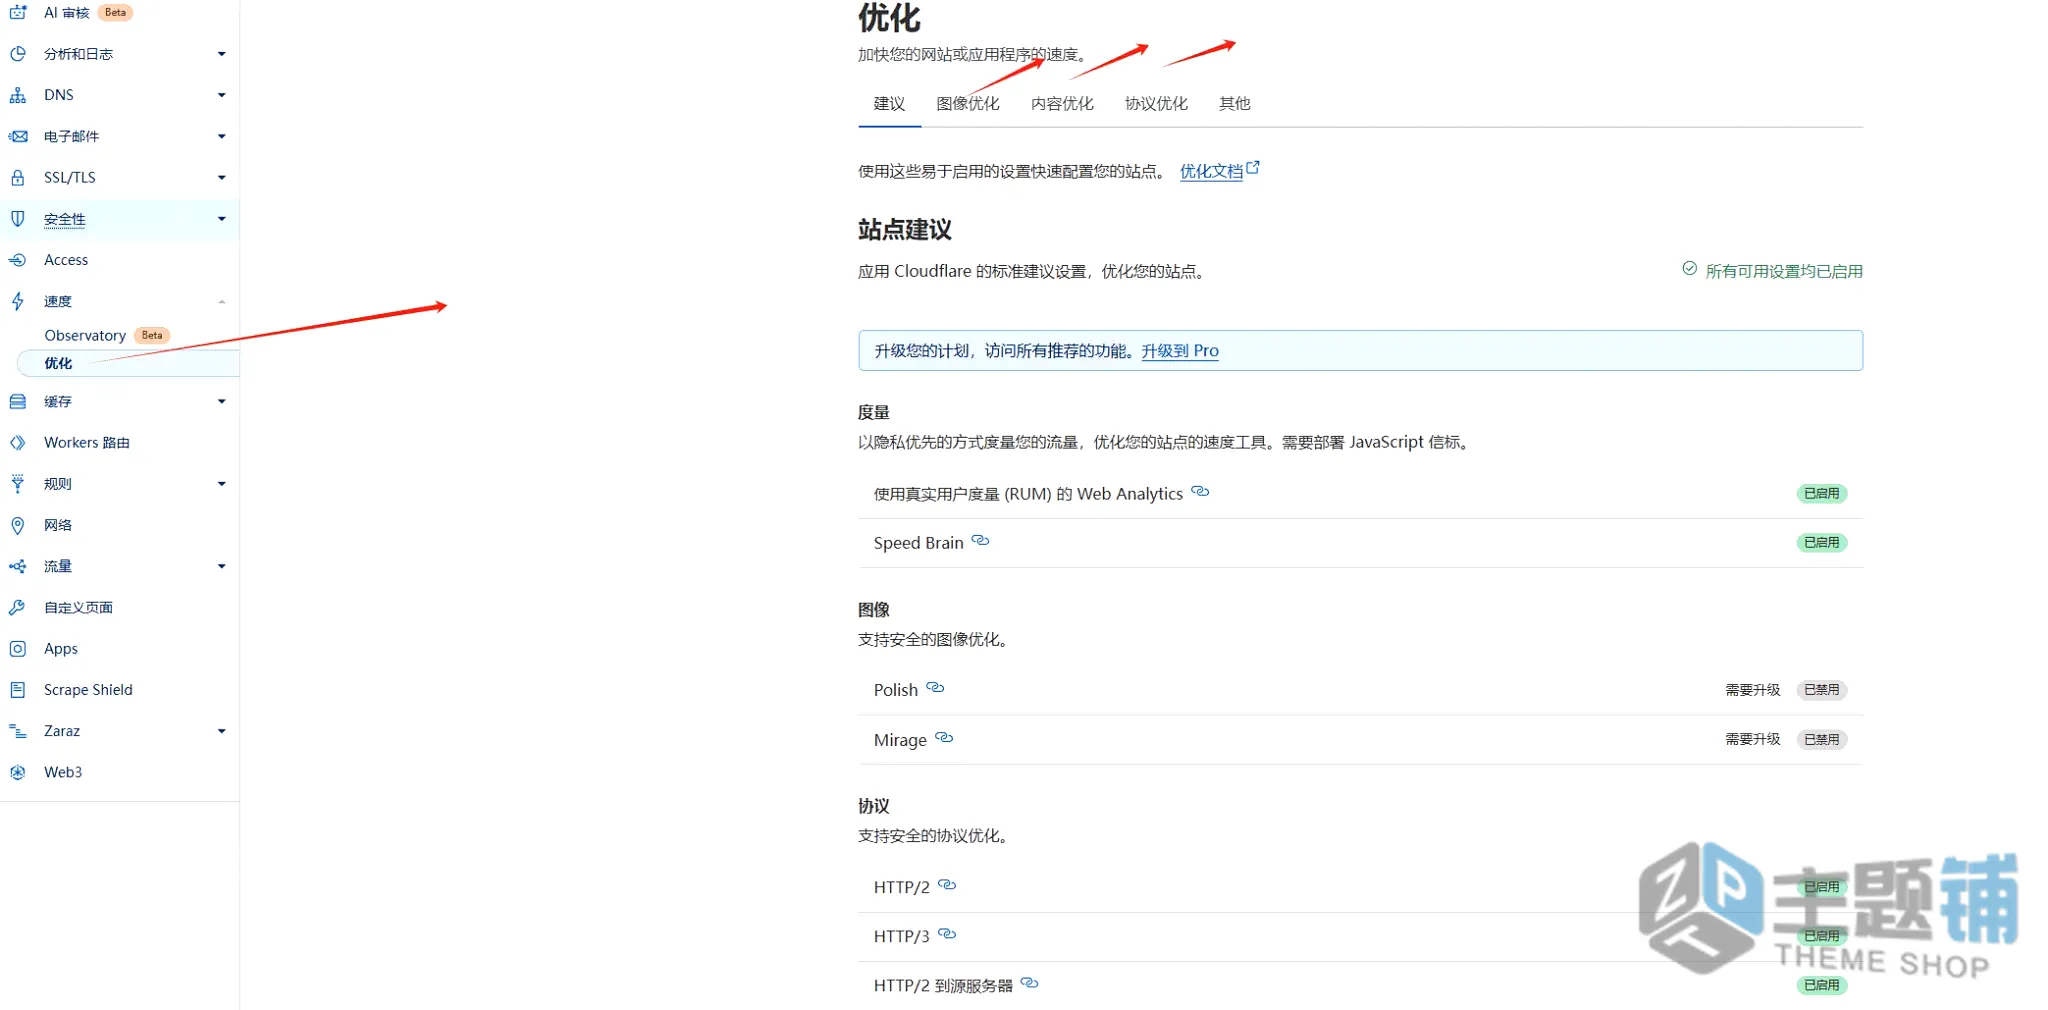Image resolution: width=2048 pixels, height=1010 pixels.
Task: Click link icon next to Mirage
Action: (944, 738)
